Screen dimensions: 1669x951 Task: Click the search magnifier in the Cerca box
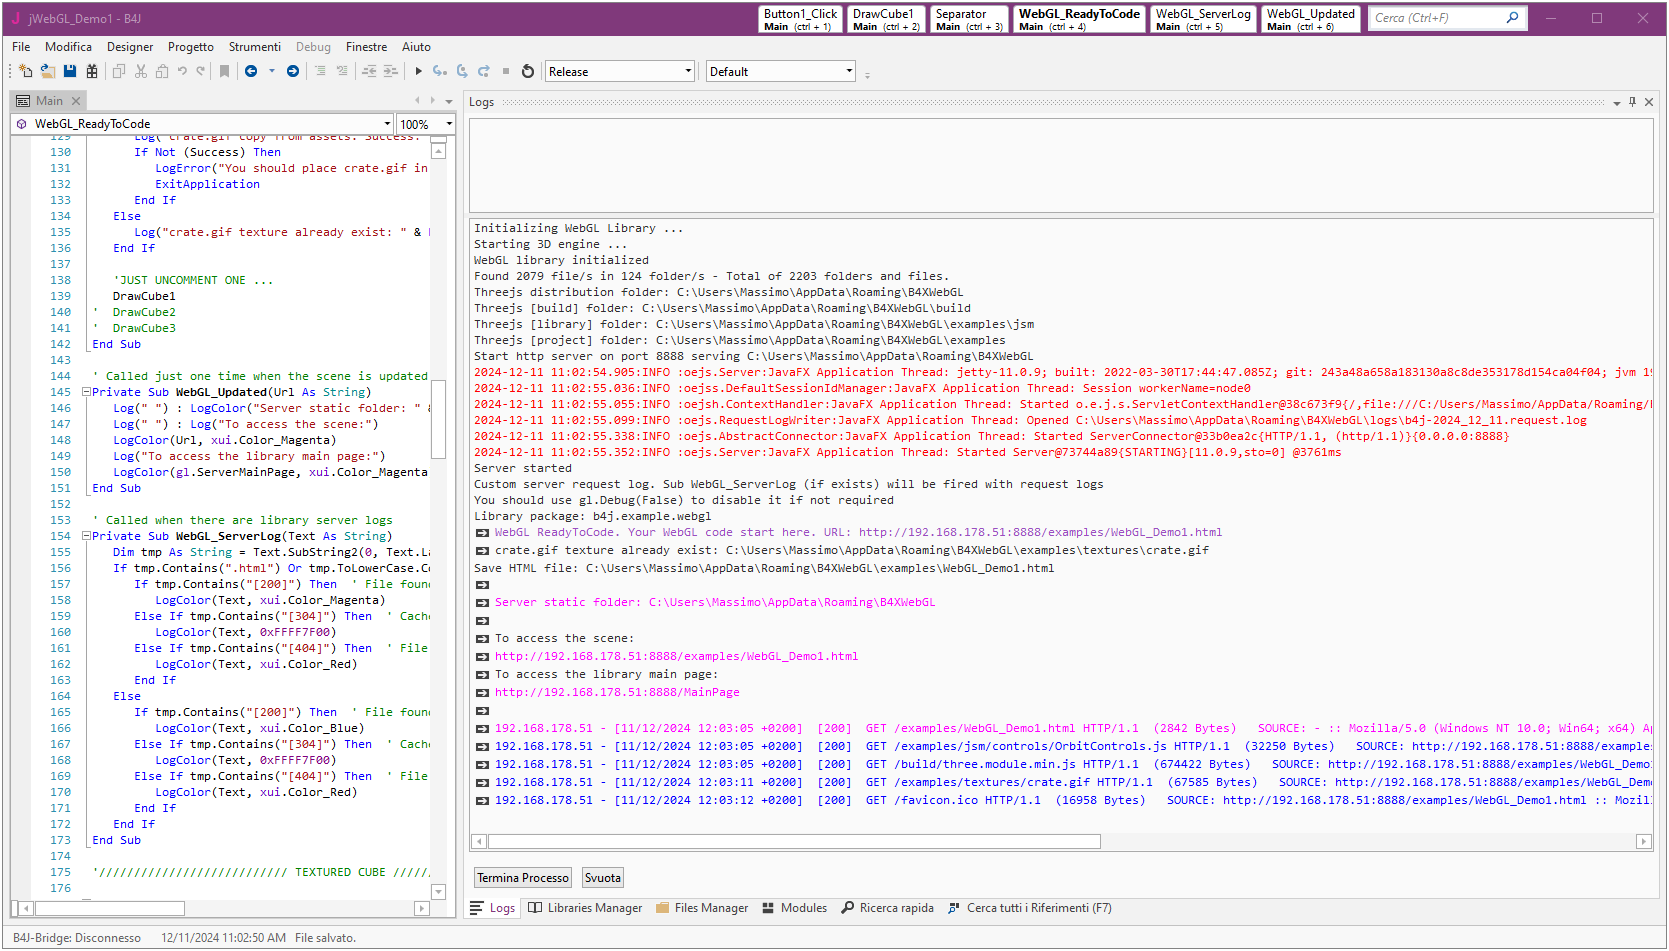click(x=1512, y=18)
